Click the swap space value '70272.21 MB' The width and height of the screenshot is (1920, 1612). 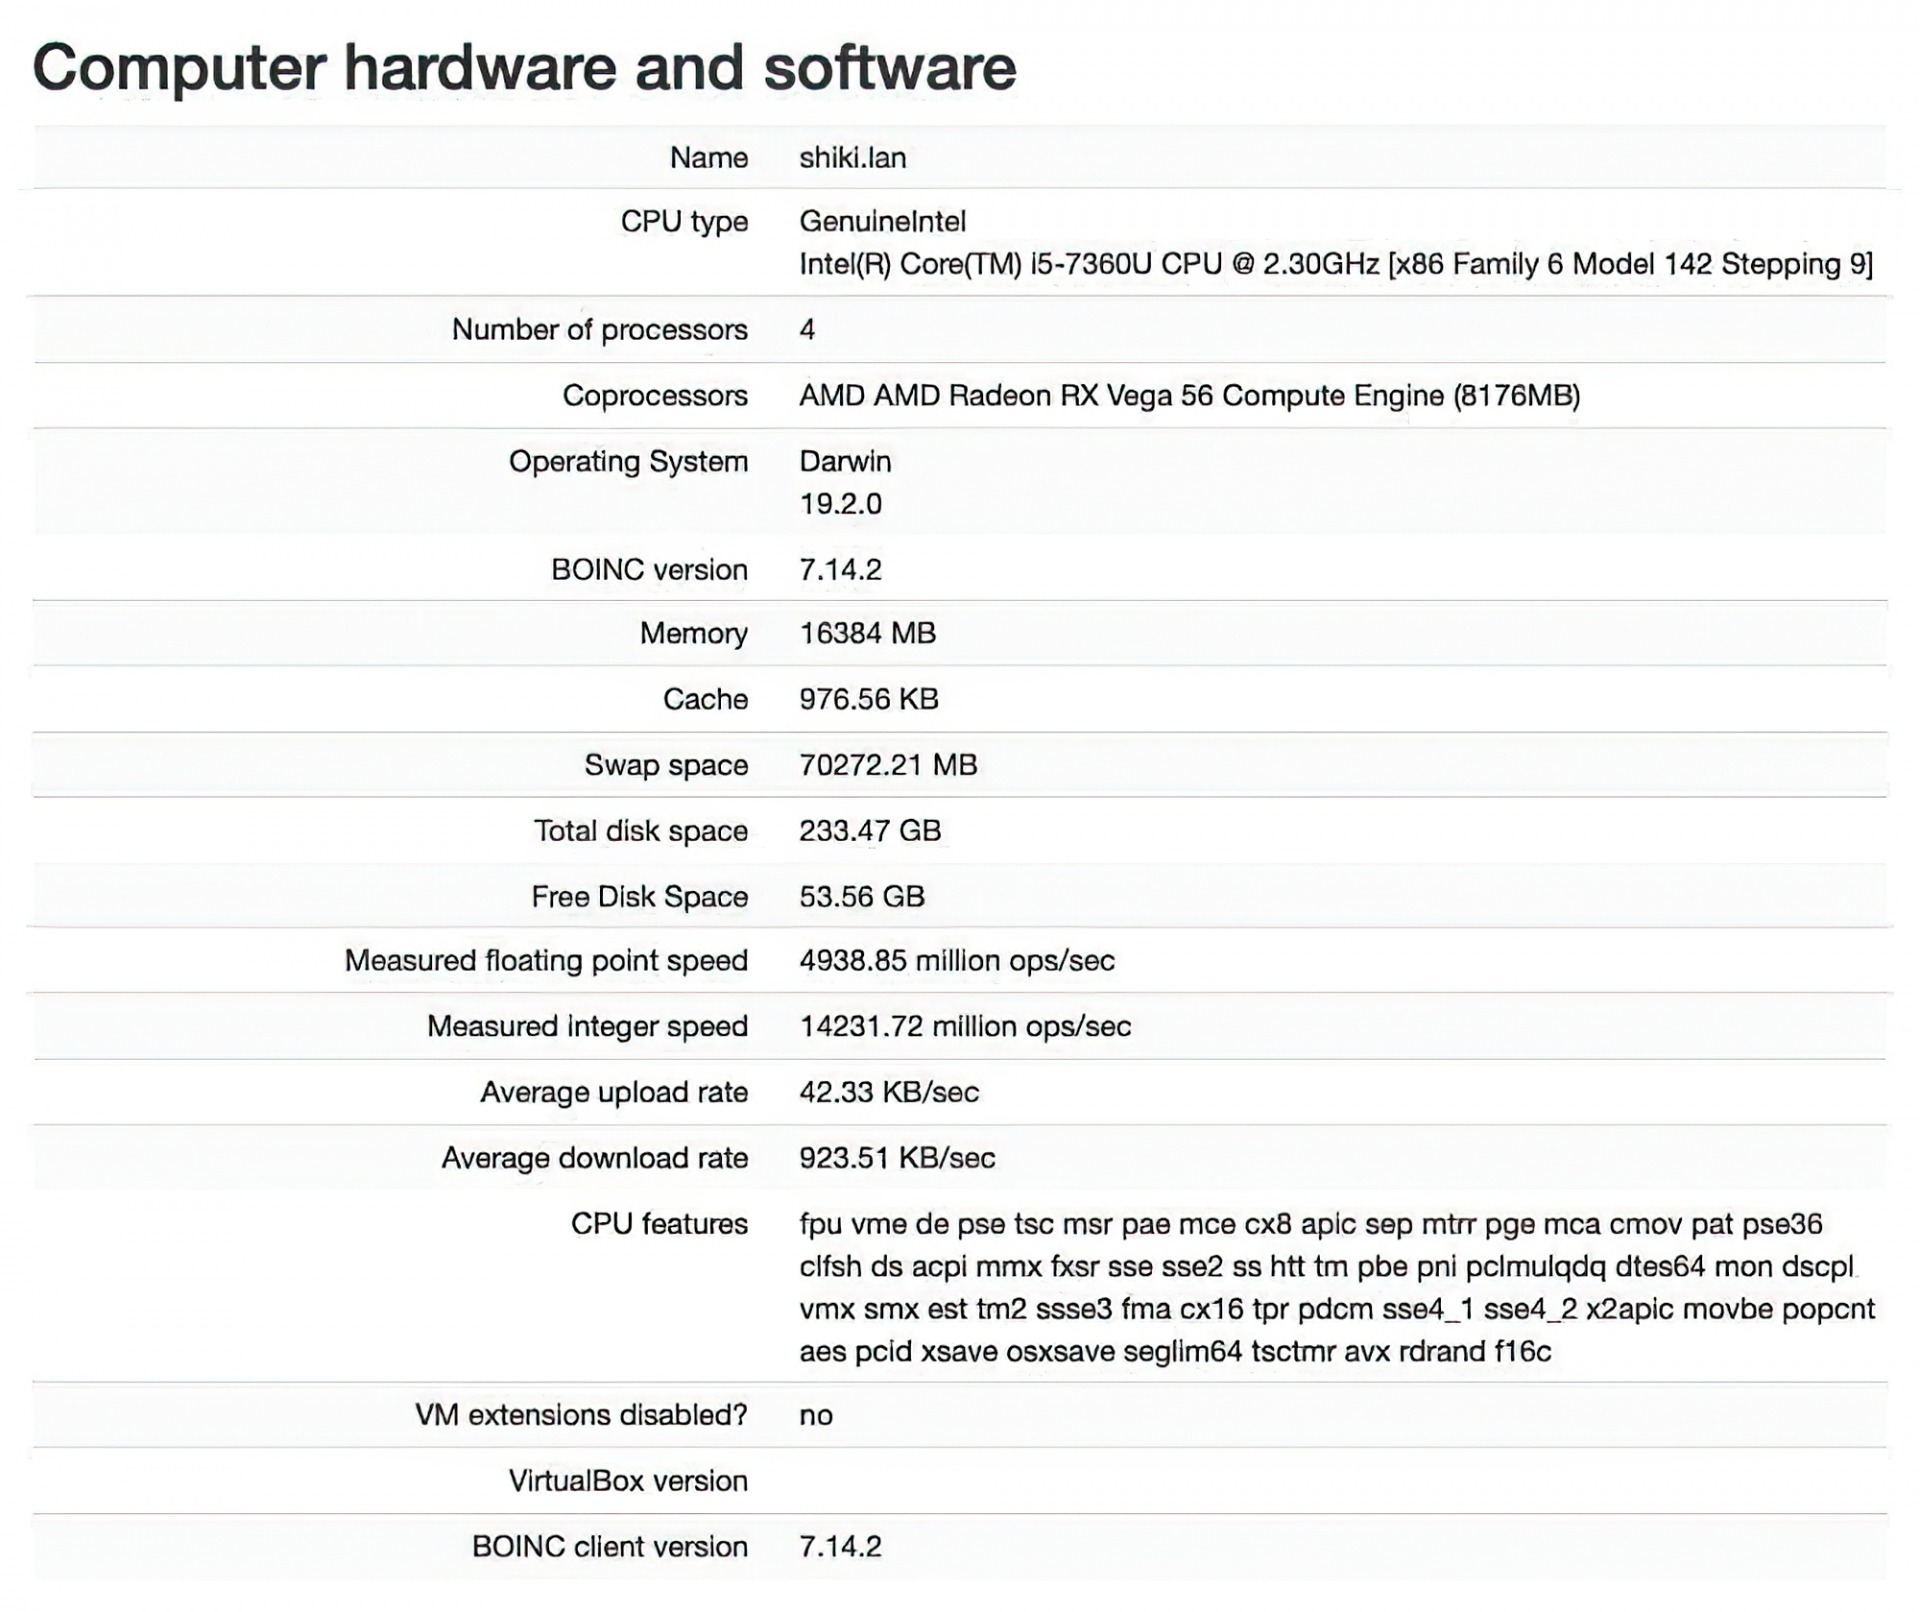888,765
